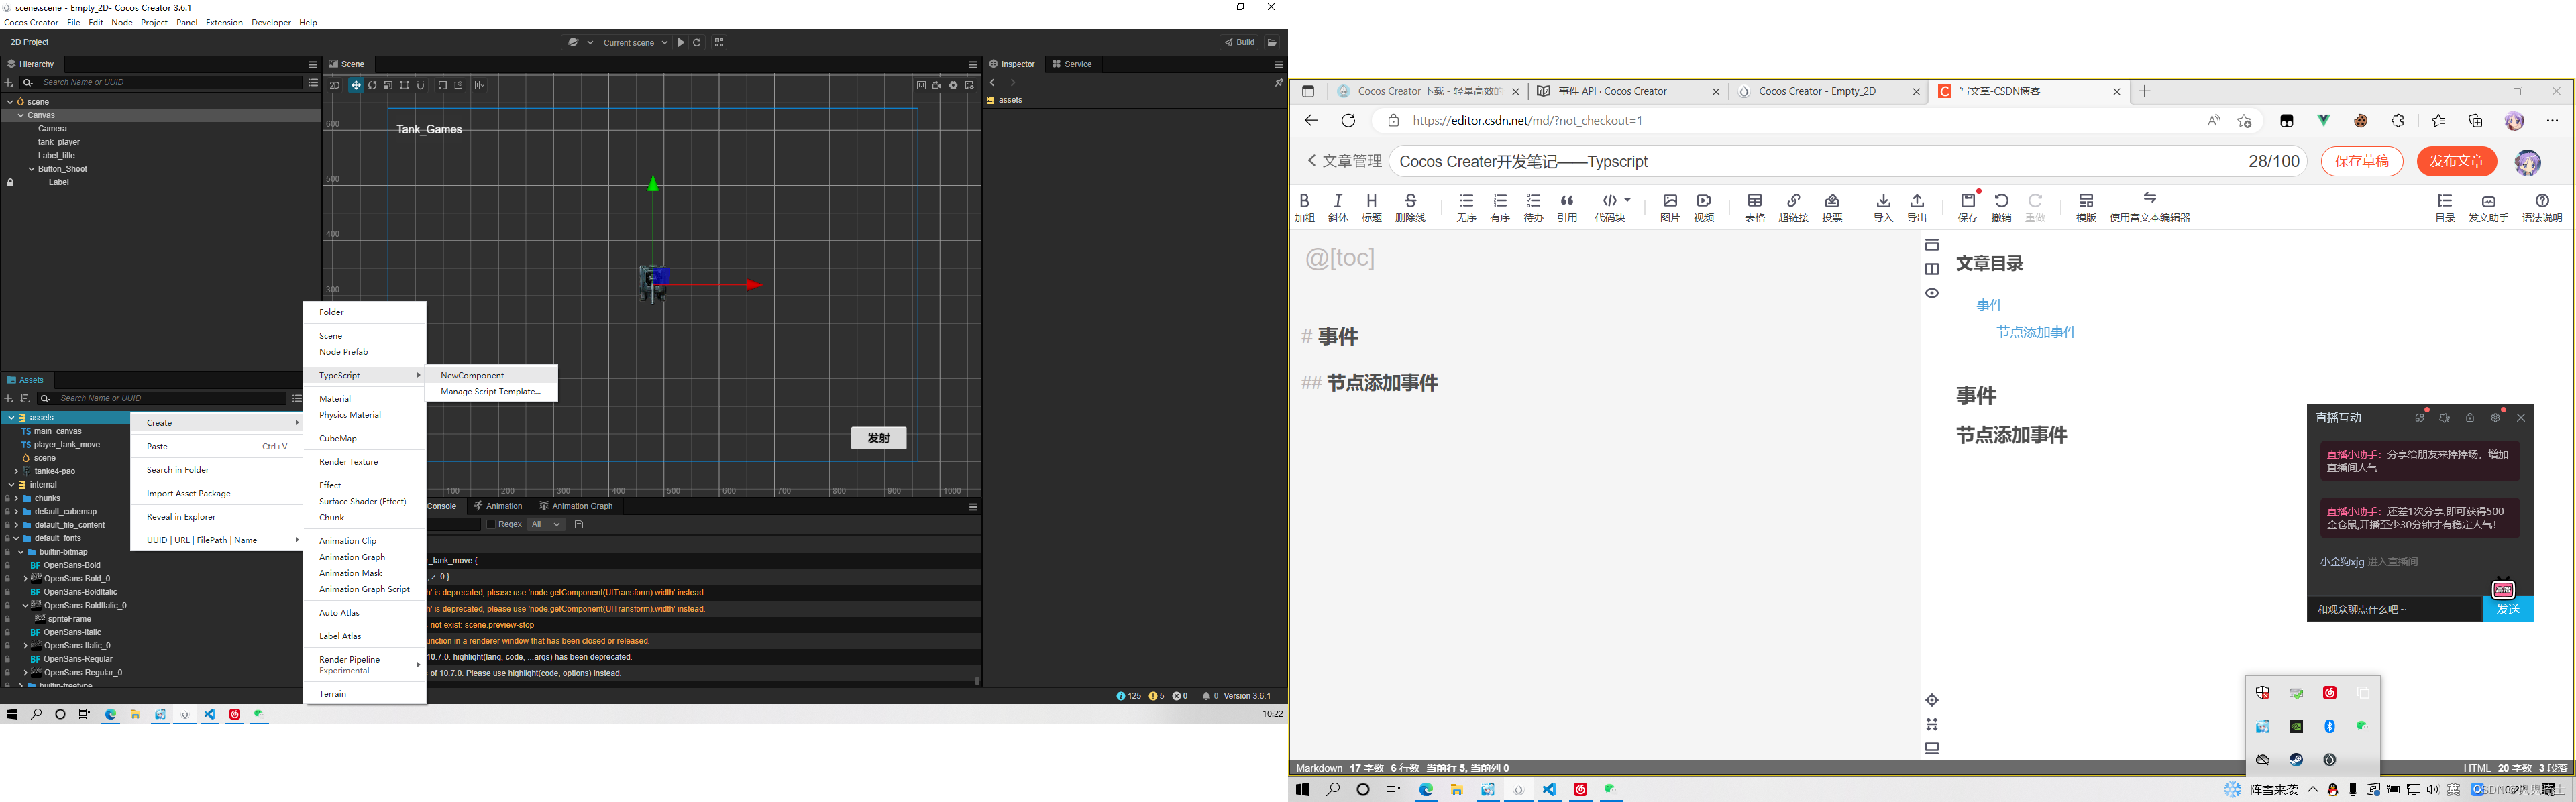2576x802 pixels.
Task: Click the add node plus icon in Hierarchy
Action: 9,82
